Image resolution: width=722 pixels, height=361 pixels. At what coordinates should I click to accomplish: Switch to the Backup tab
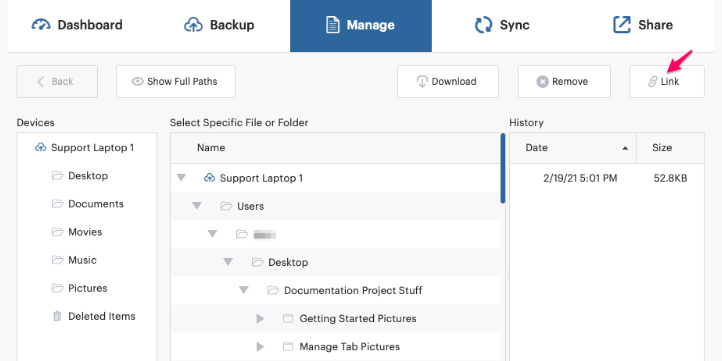[219, 25]
